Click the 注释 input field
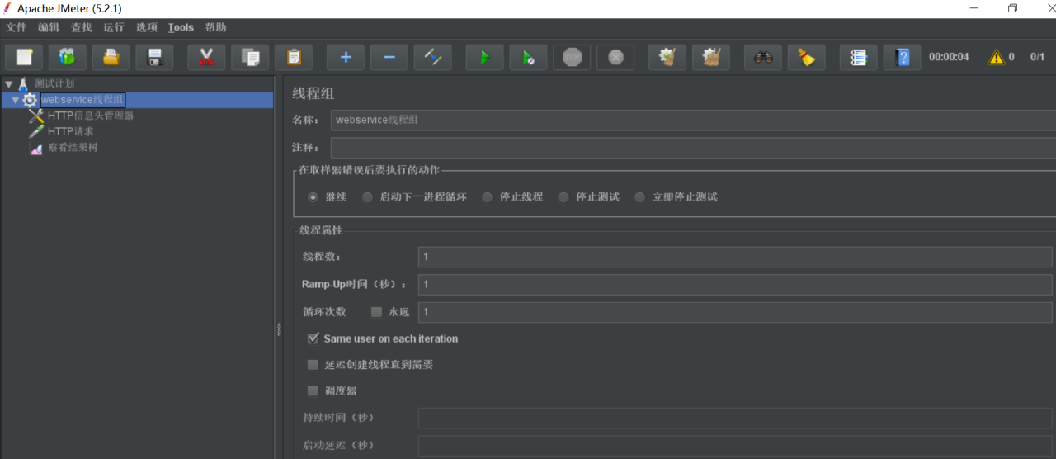The height and width of the screenshot is (459, 1056). click(694, 147)
